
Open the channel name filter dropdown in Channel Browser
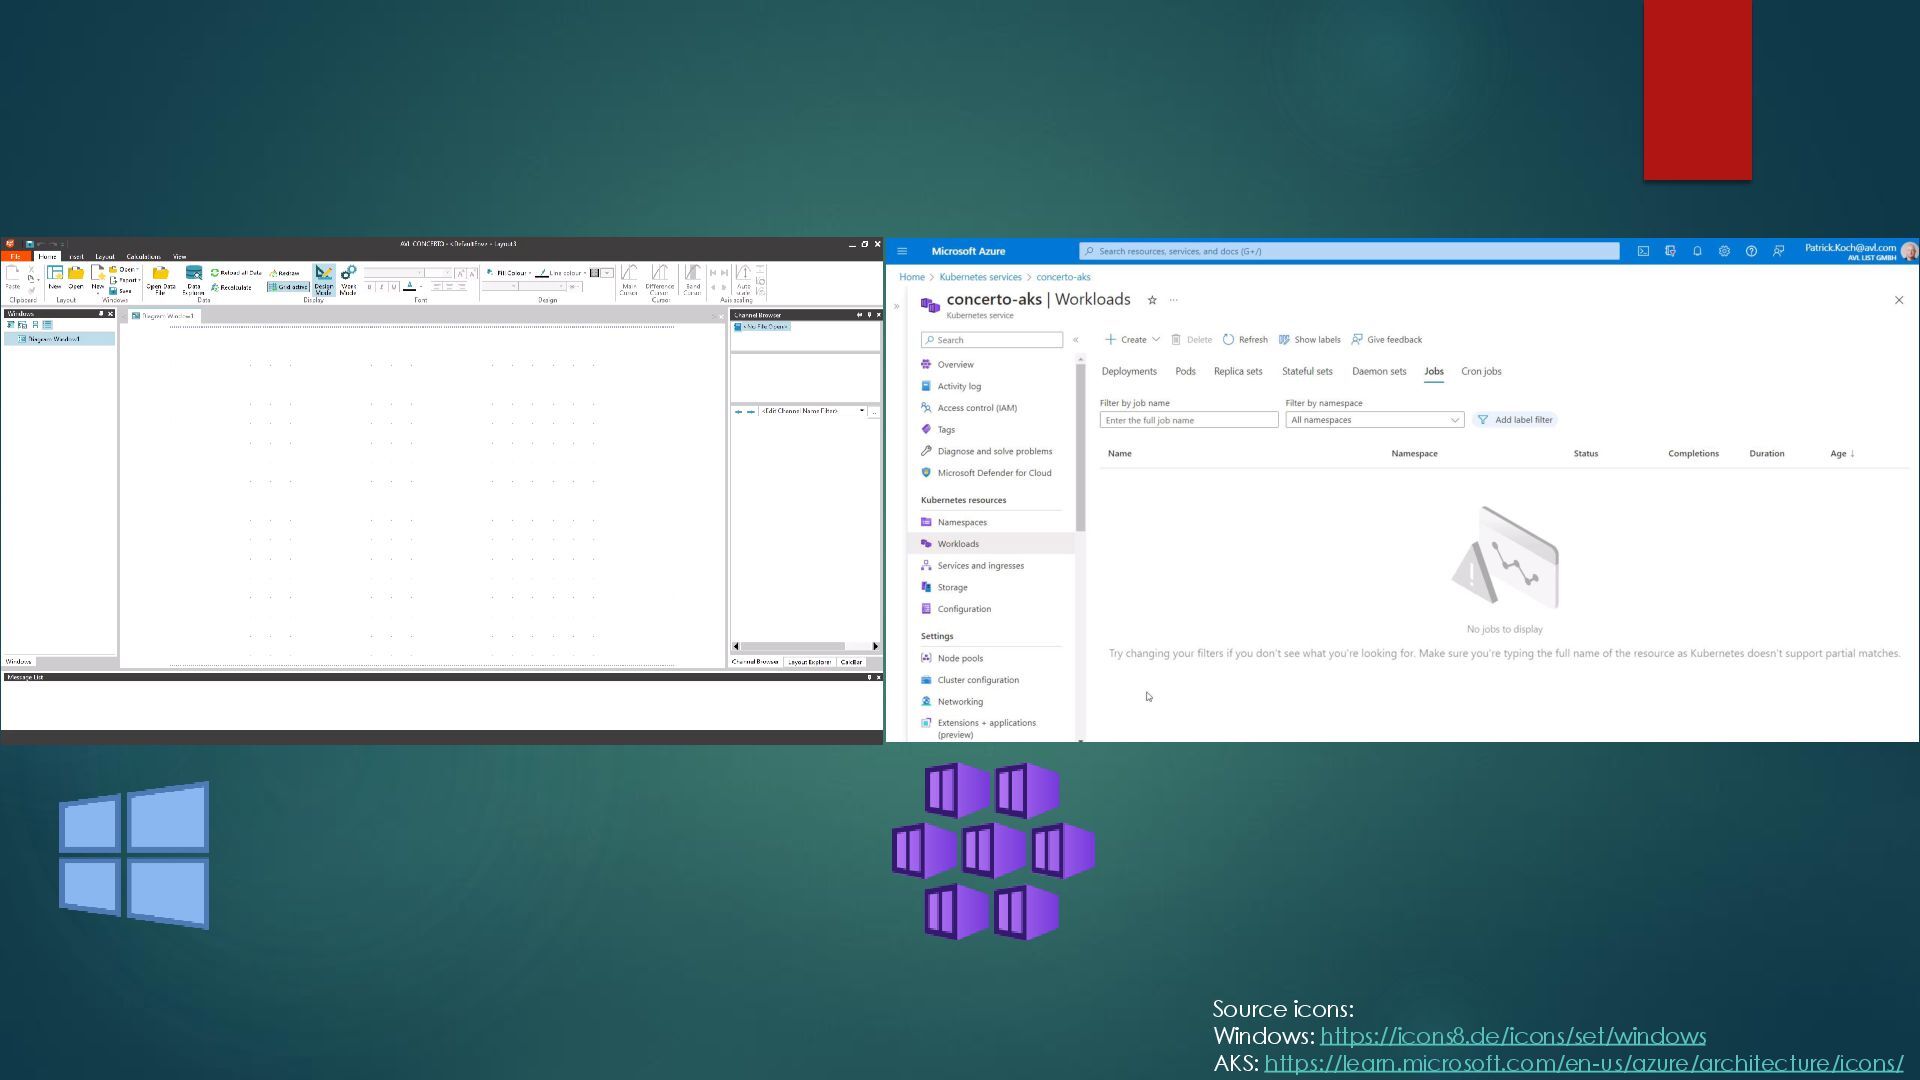click(x=862, y=411)
